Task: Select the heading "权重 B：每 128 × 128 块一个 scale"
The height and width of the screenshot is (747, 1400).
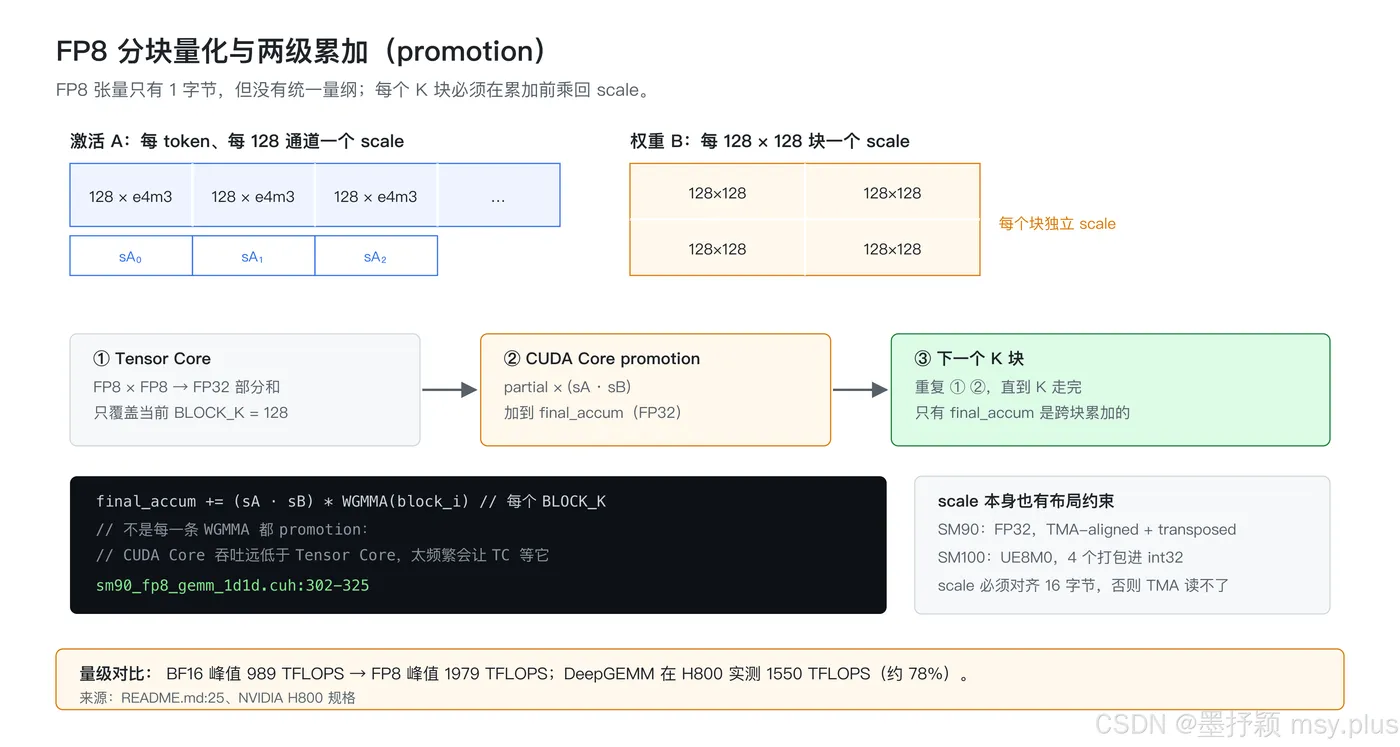Action: tap(770, 141)
